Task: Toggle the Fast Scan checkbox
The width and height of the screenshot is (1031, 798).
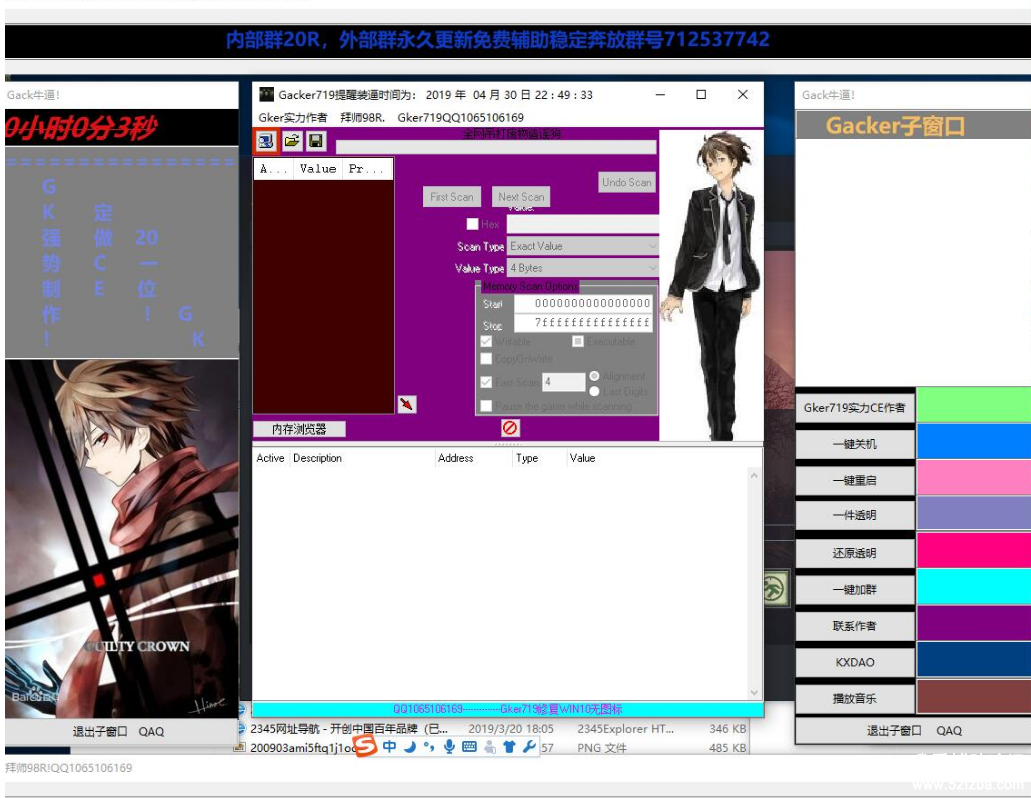Action: [x=487, y=382]
